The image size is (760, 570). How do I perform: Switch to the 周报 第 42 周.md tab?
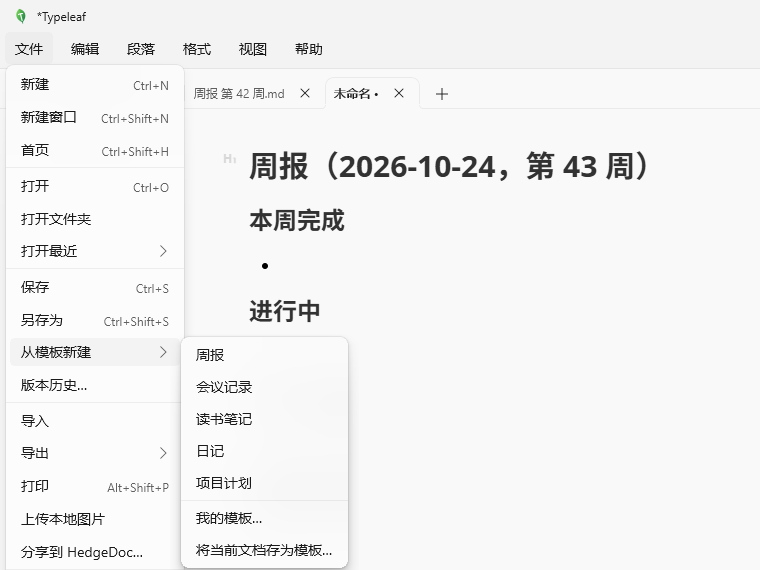tap(239, 94)
